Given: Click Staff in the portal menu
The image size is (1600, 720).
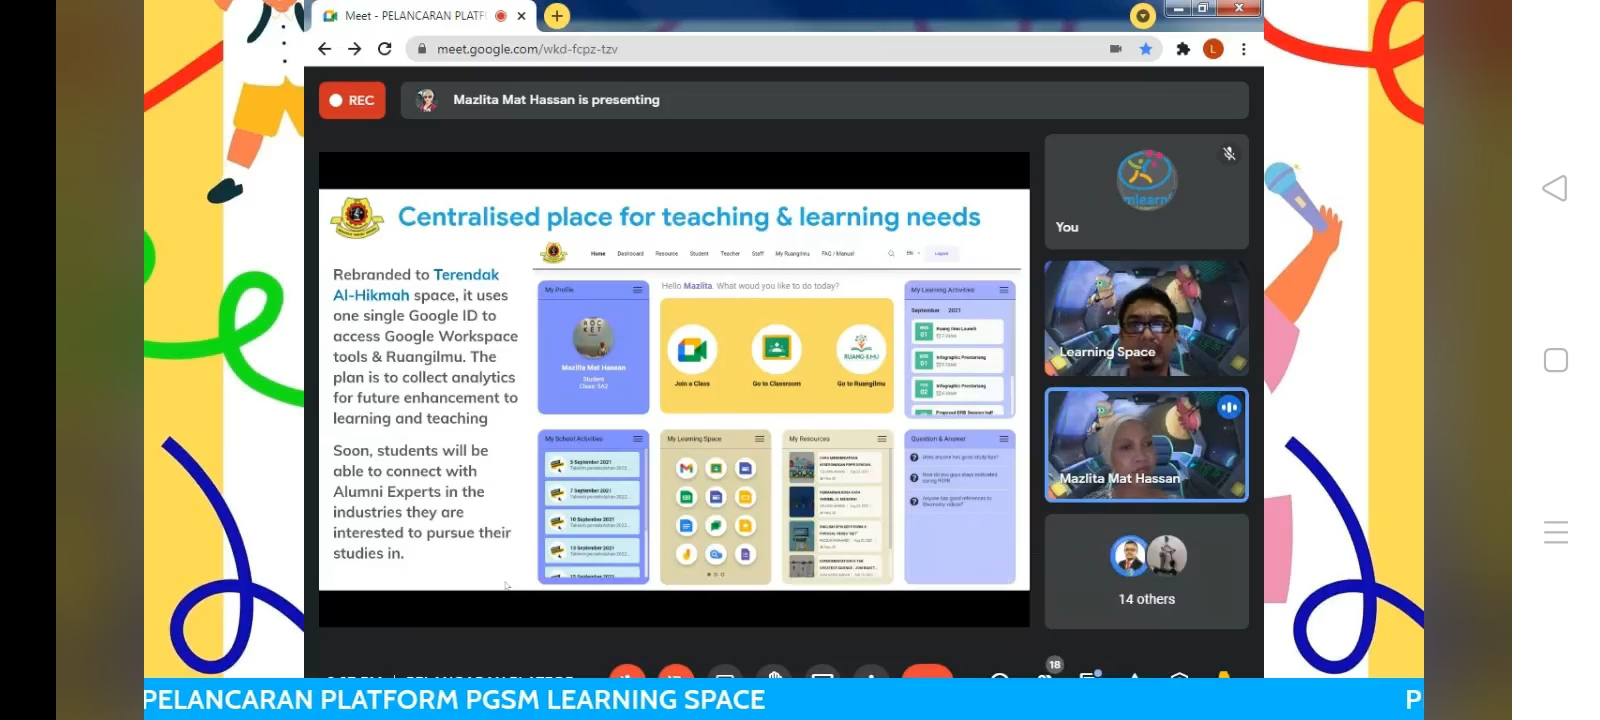Looking at the screenshot, I should point(758,254).
